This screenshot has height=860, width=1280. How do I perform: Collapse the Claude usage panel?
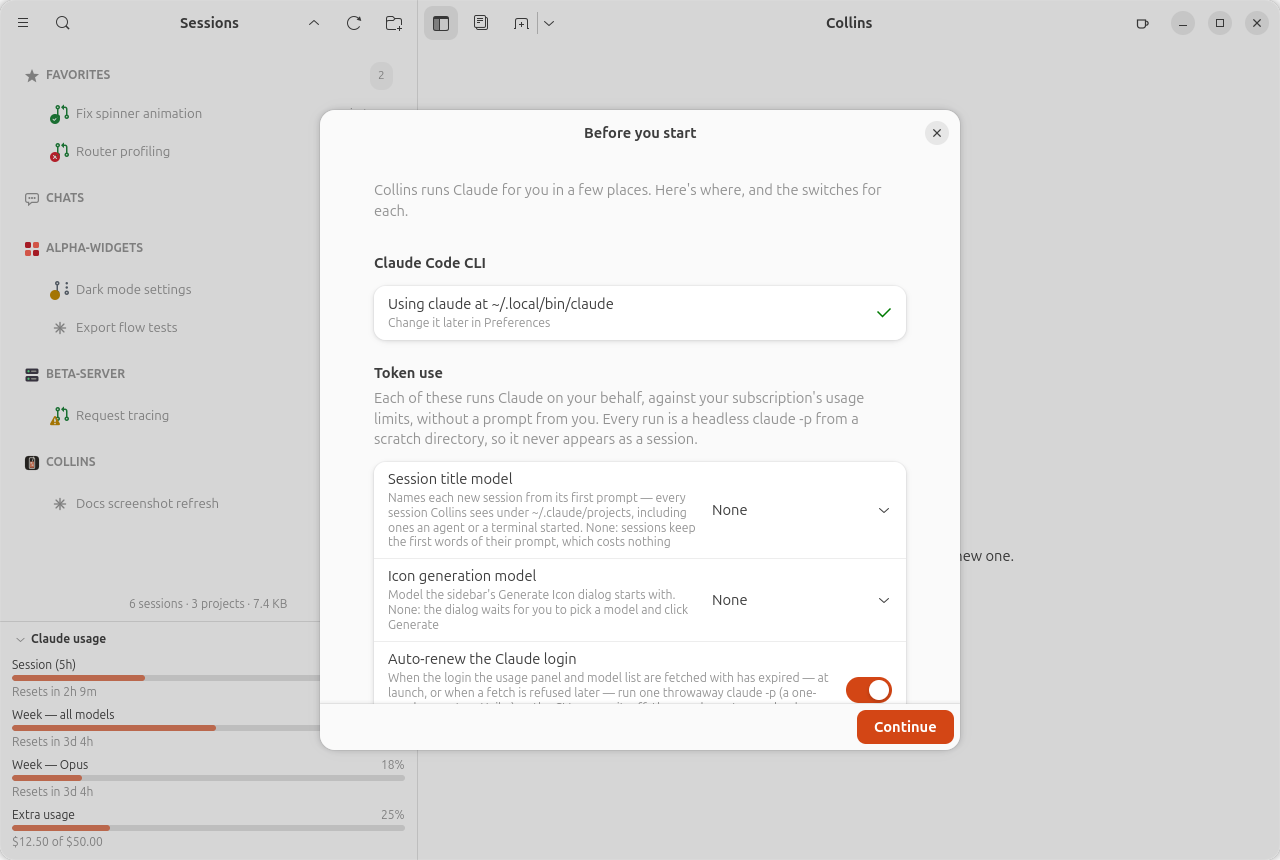(19, 639)
